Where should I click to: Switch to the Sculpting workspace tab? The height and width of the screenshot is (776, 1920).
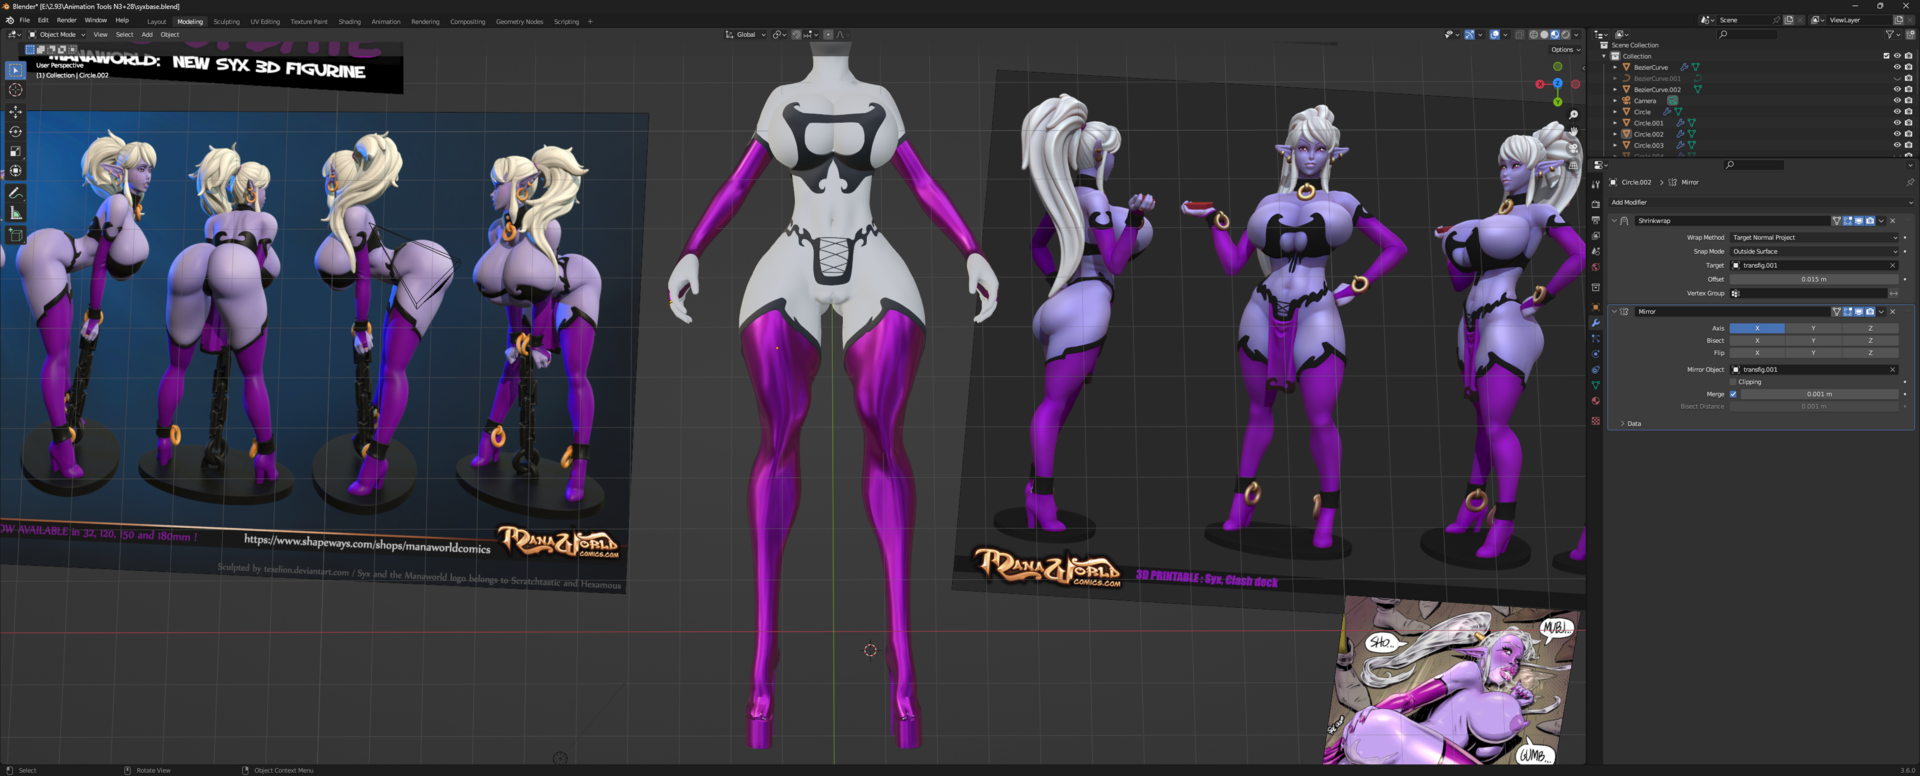226,22
